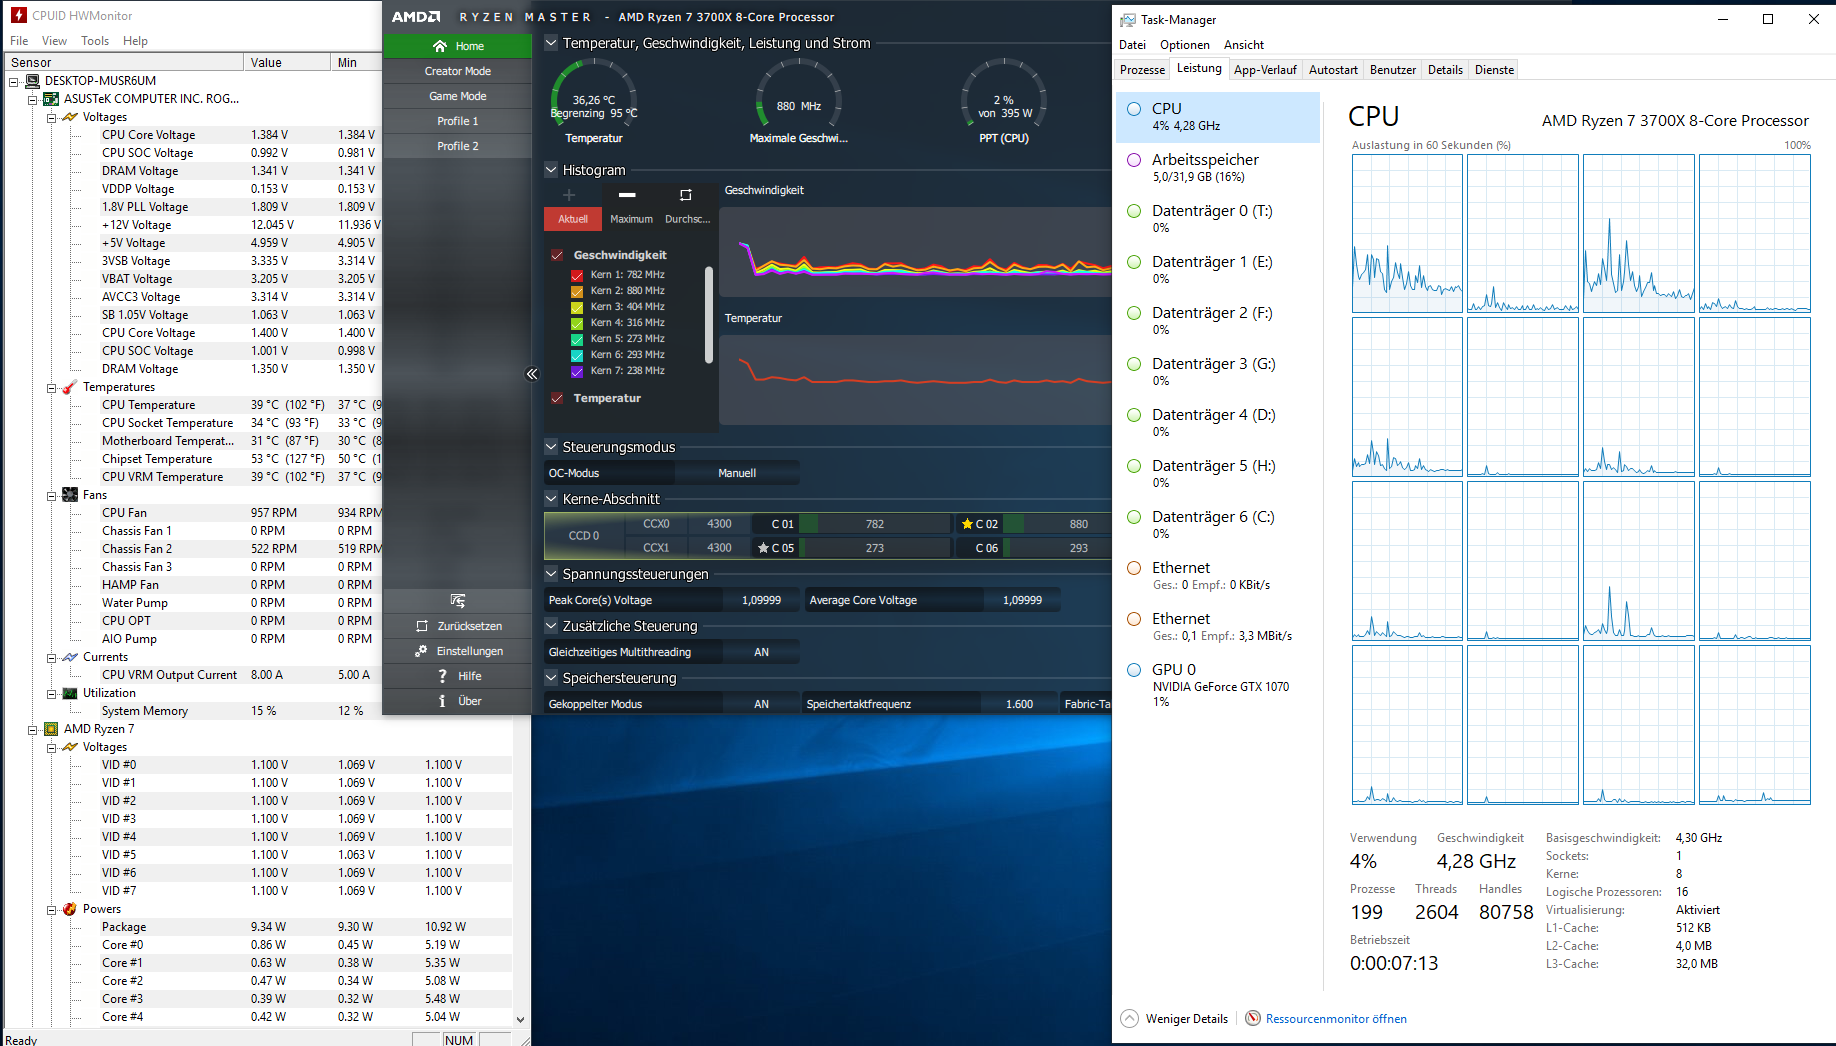Viewport: 1836px width, 1046px height.
Task: Click the thermometer icon beside Temperatures
Action: (x=70, y=387)
